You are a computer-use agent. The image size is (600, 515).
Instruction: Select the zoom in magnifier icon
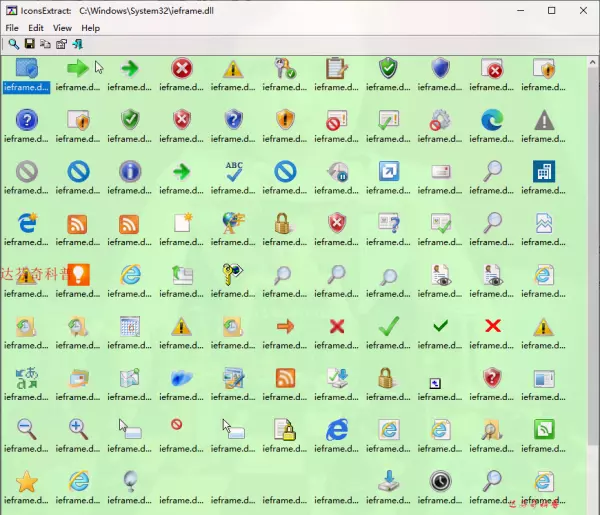pos(78,429)
